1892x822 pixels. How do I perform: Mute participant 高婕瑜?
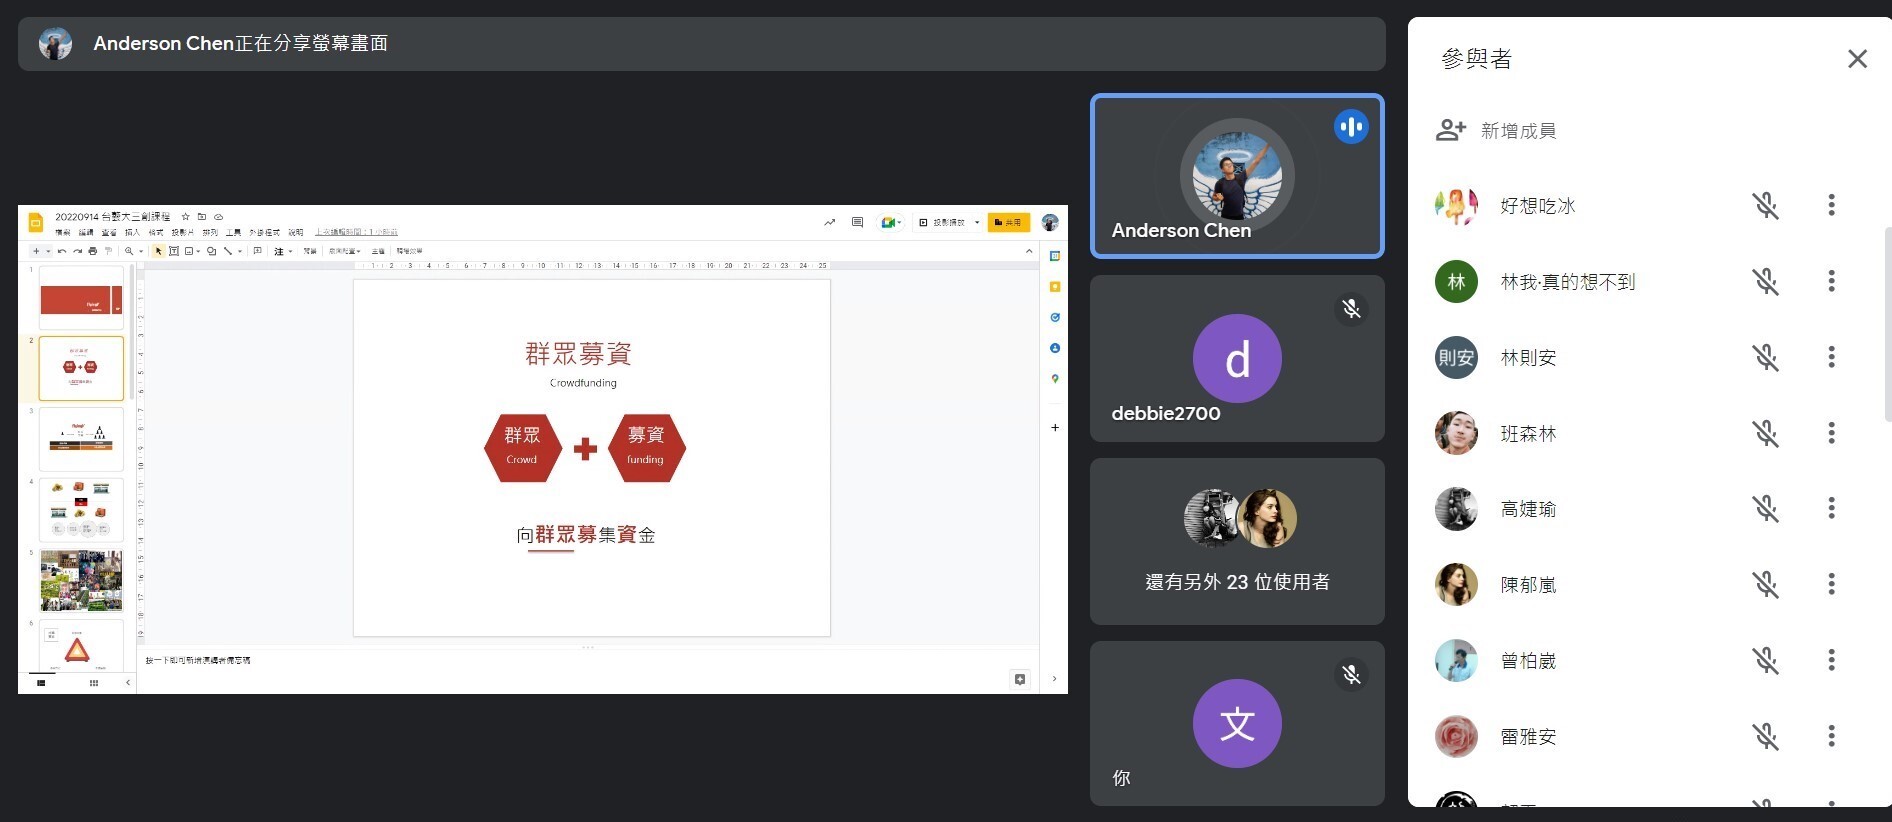click(x=1765, y=508)
